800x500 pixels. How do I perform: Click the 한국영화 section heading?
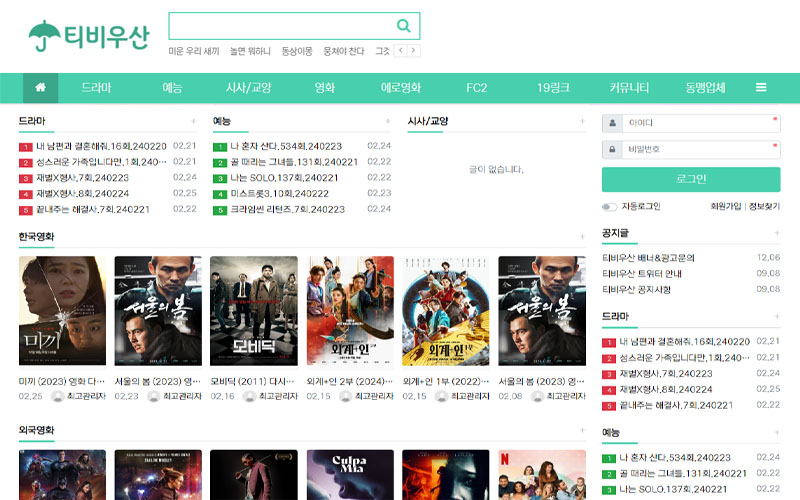[36, 237]
